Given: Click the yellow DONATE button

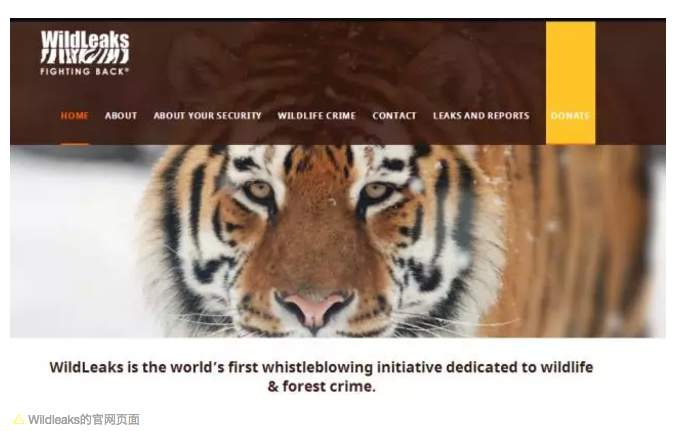Looking at the screenshot, I should click(570, 83).
